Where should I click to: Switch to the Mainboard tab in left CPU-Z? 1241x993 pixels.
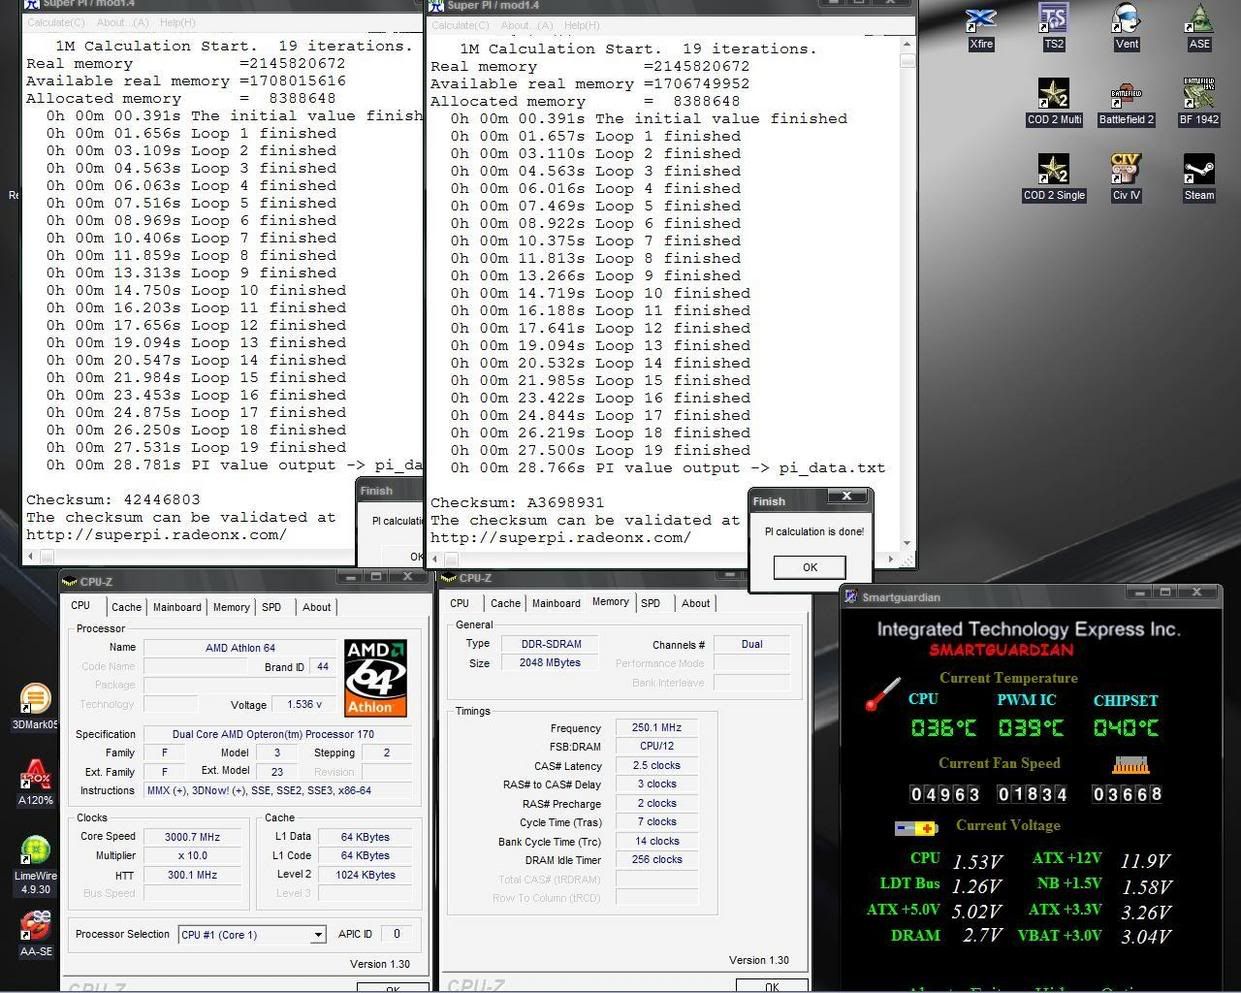177,607
